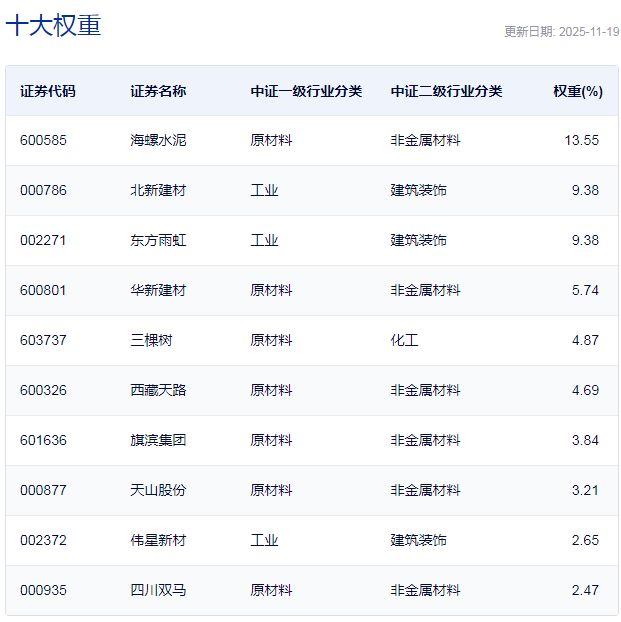The height and width of the screenshot is (622, 621).
Task: Select the 中证二级行业分类 column header
Action: pos(446,91)
